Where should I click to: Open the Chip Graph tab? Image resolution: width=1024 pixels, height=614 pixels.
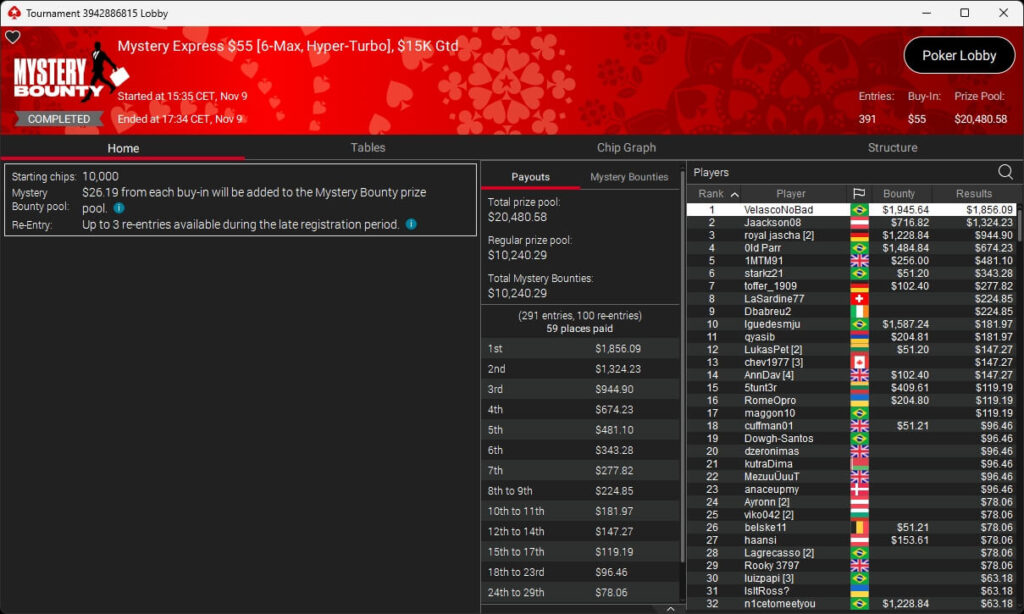[626, 147]
